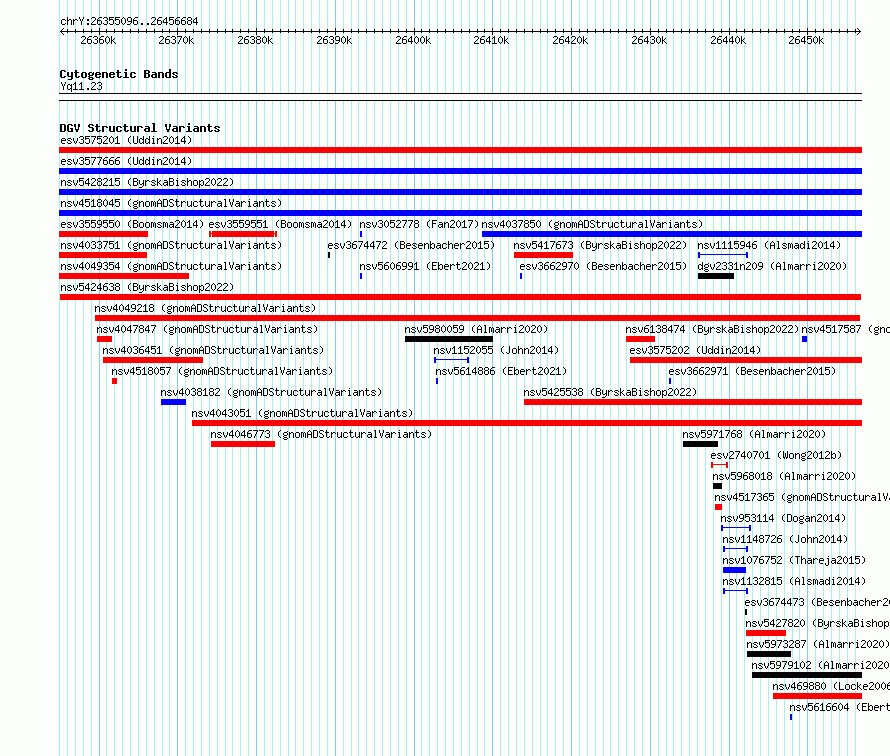Click the nsv4517587 label
The width and height of the screenshot is (890, 756).
coord(845,329)
